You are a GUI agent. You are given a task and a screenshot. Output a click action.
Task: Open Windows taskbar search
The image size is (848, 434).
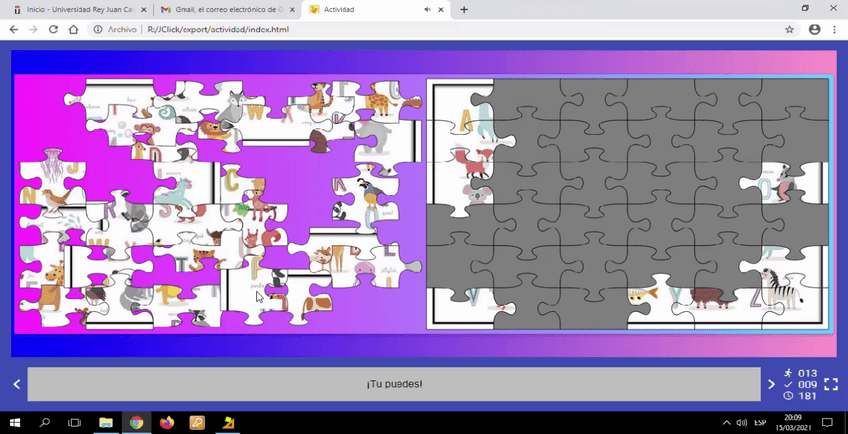coord(45,422)
